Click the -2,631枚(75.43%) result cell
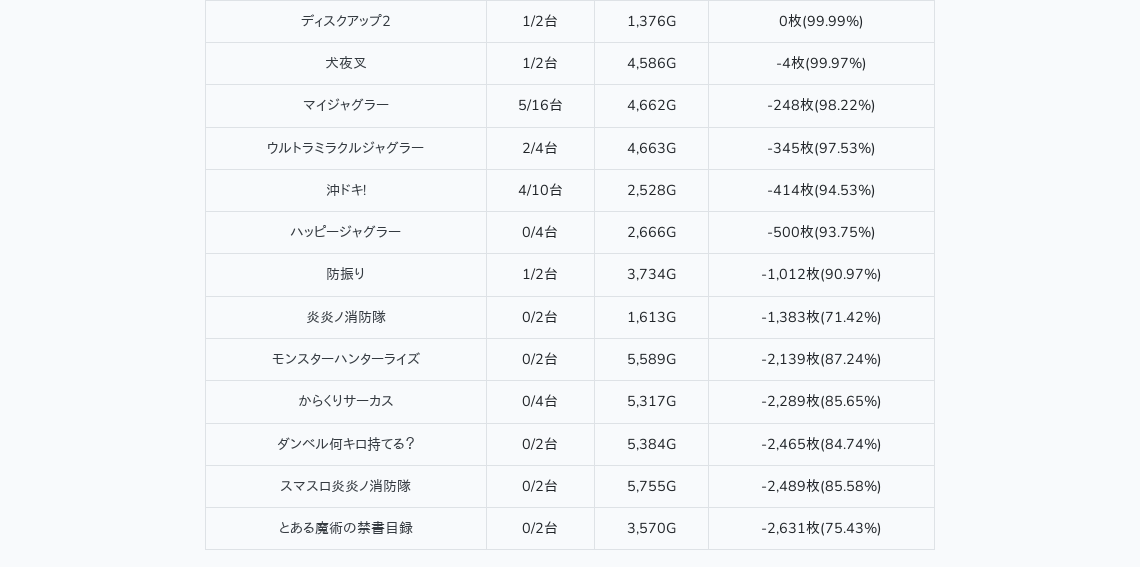This screenshot has height=567, width=1140. click(821, 528)
